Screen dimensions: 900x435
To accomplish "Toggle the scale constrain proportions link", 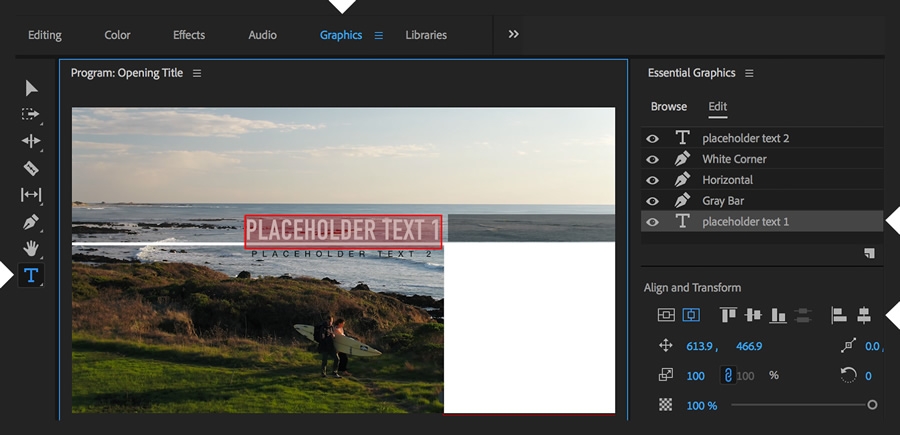I will coord(728,376).
